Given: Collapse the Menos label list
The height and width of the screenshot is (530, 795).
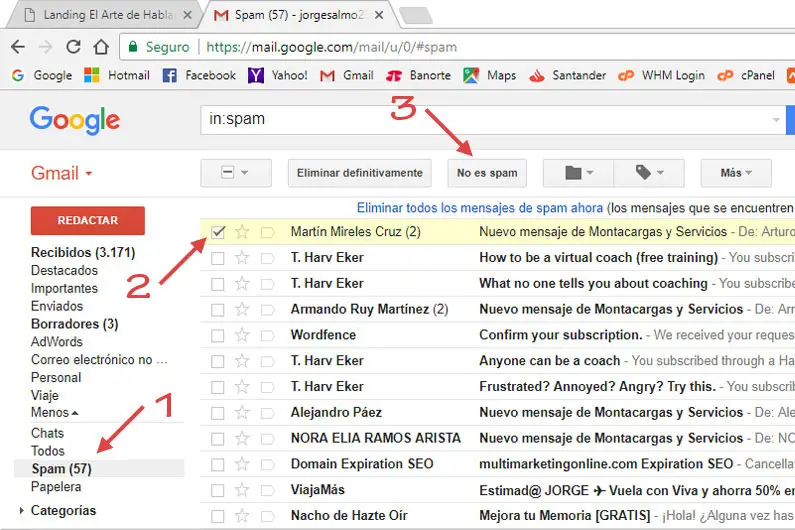Looking at the screenshot, I should point(54,413).
